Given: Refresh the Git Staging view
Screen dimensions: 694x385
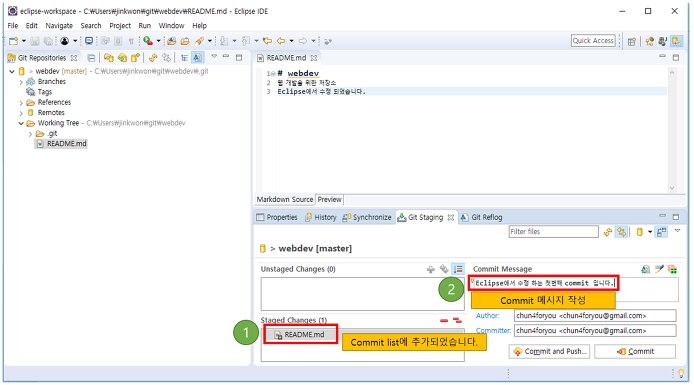Looking at the screenshot, I should [608, 232].
